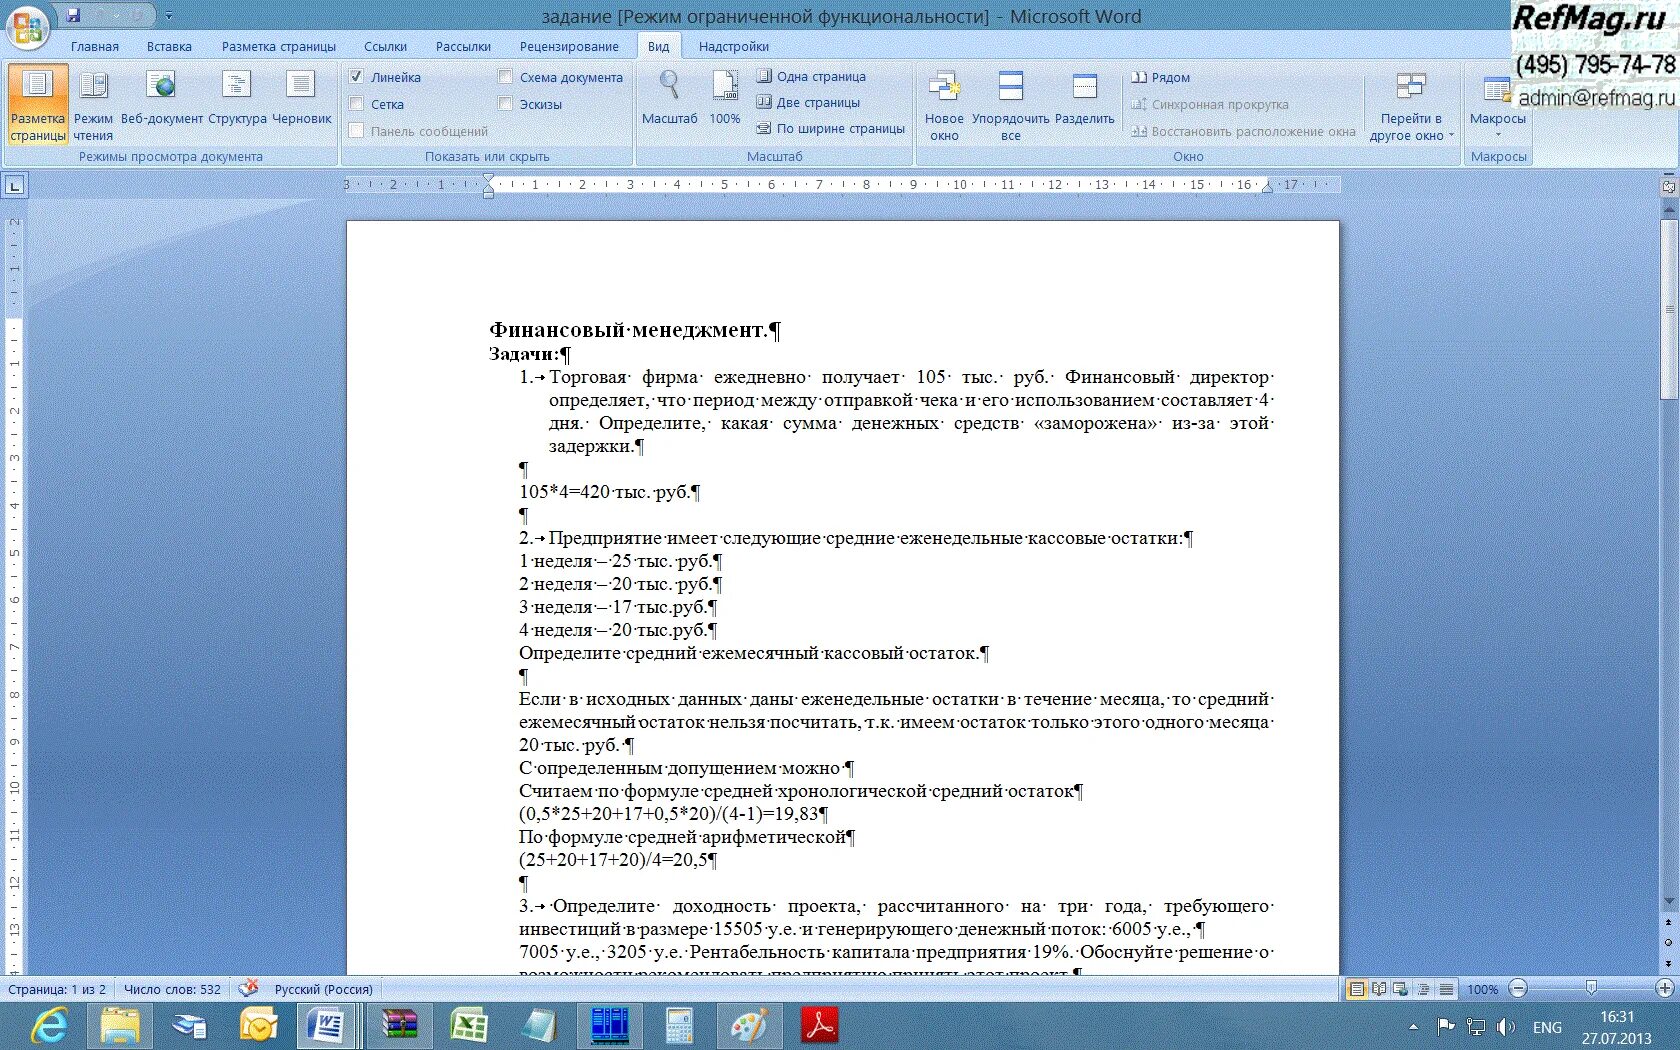Open a new window (Новое окно)

click(944, 104)
